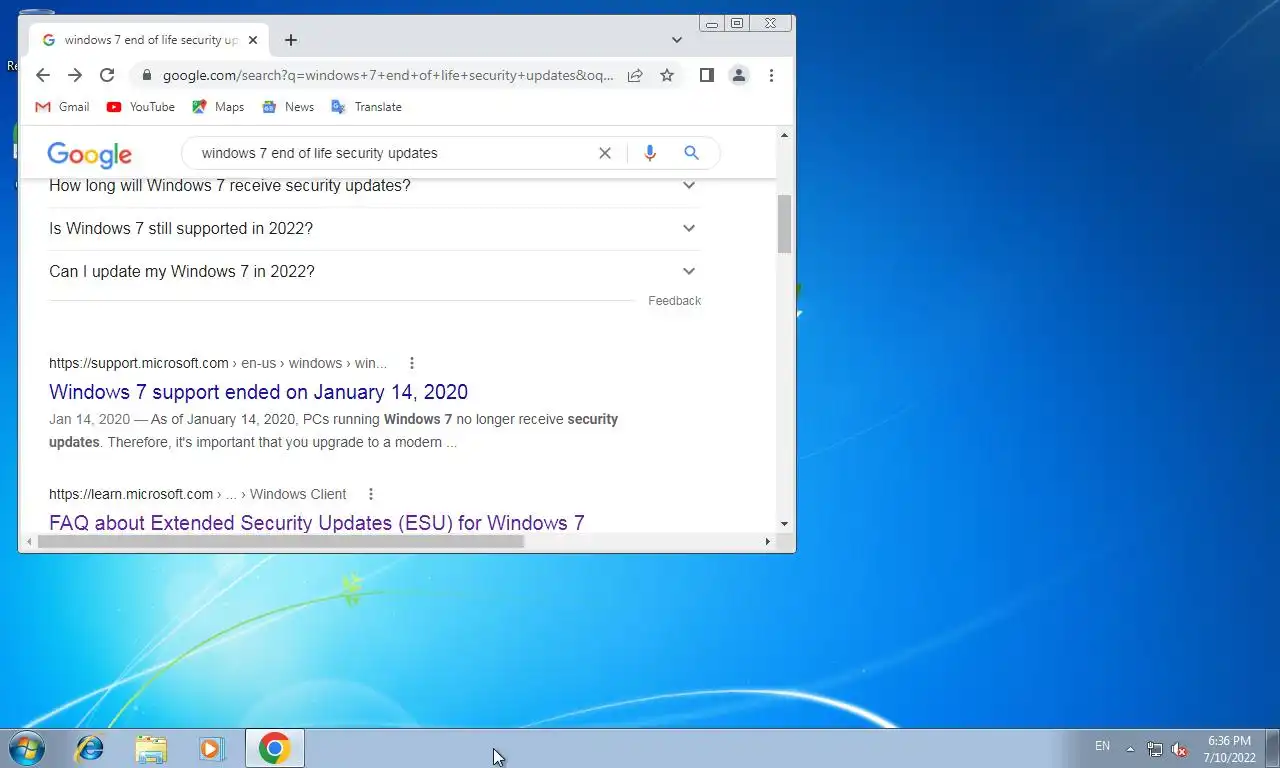The image size is (1280, 768).
Task: Open options for the learn.microsoft.com result
Action: (371, 494)
